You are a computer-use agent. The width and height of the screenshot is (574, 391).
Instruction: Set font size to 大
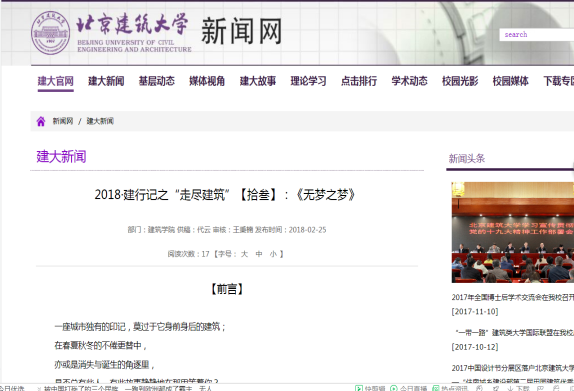point(244,254)
